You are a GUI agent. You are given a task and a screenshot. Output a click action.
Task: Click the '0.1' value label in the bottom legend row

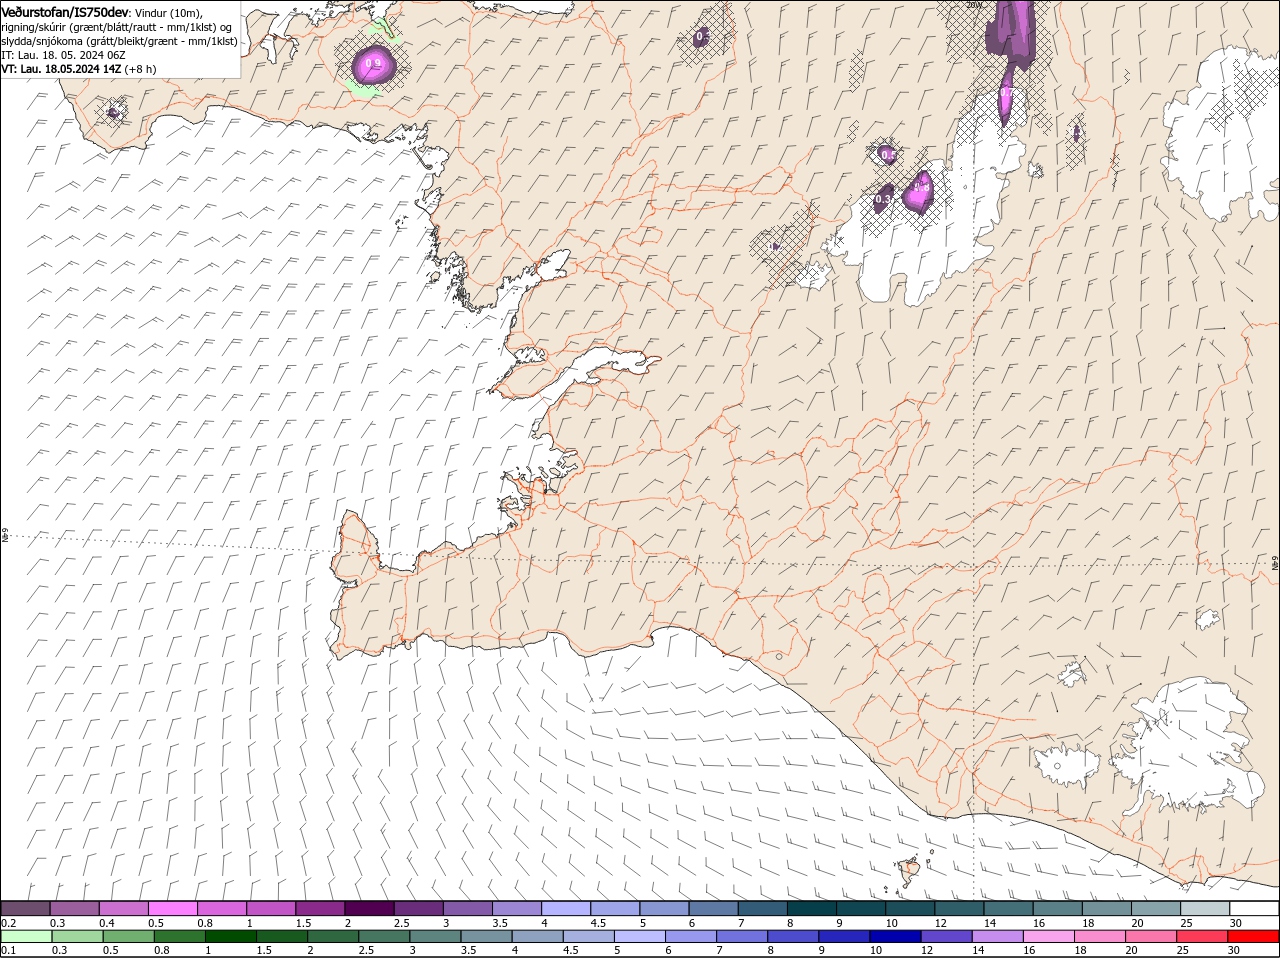[x=8, y=950]
